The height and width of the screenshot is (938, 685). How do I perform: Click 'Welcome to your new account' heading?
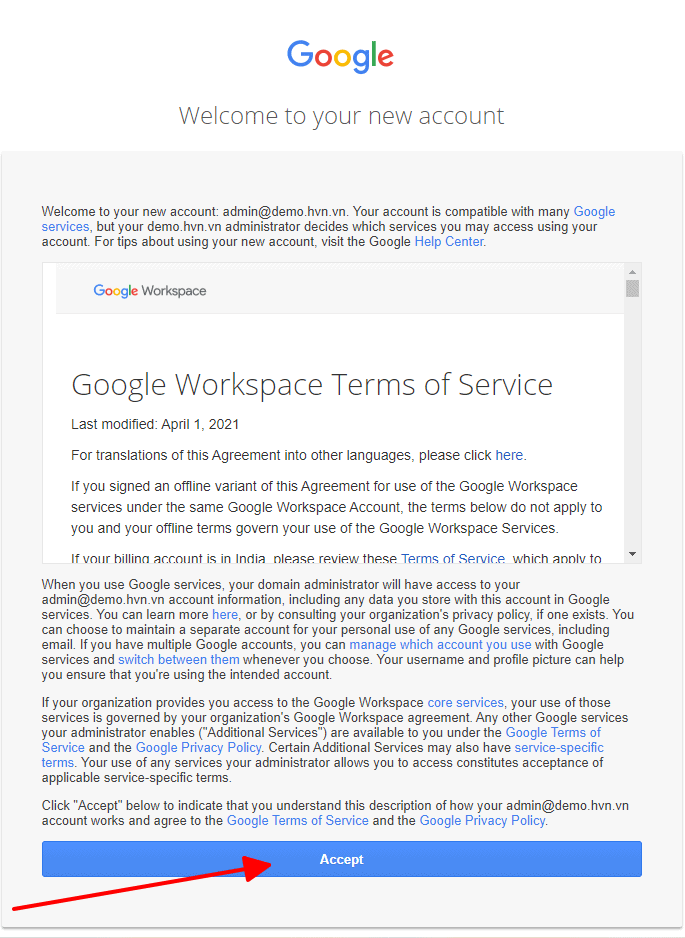(x=341, y=115)
